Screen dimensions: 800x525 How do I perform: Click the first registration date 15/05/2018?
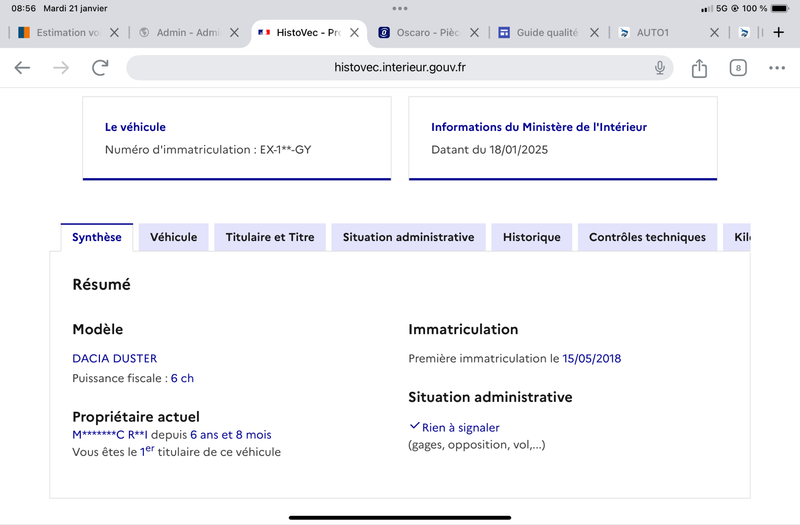[x=592, y=359]
